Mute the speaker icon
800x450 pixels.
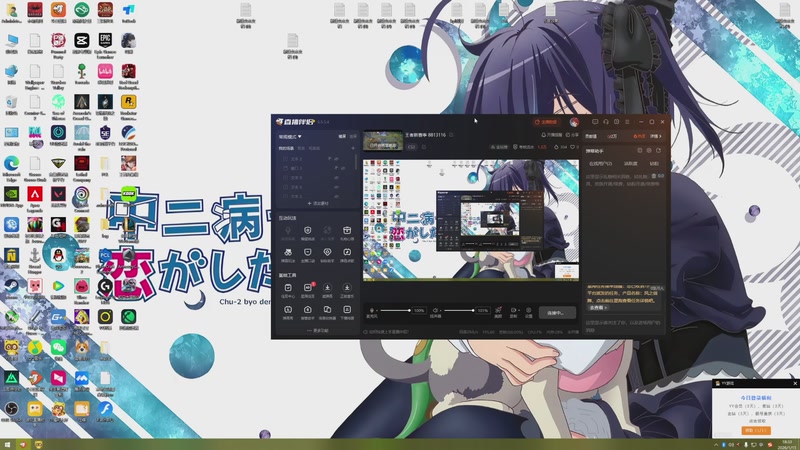tap(435, 310)
